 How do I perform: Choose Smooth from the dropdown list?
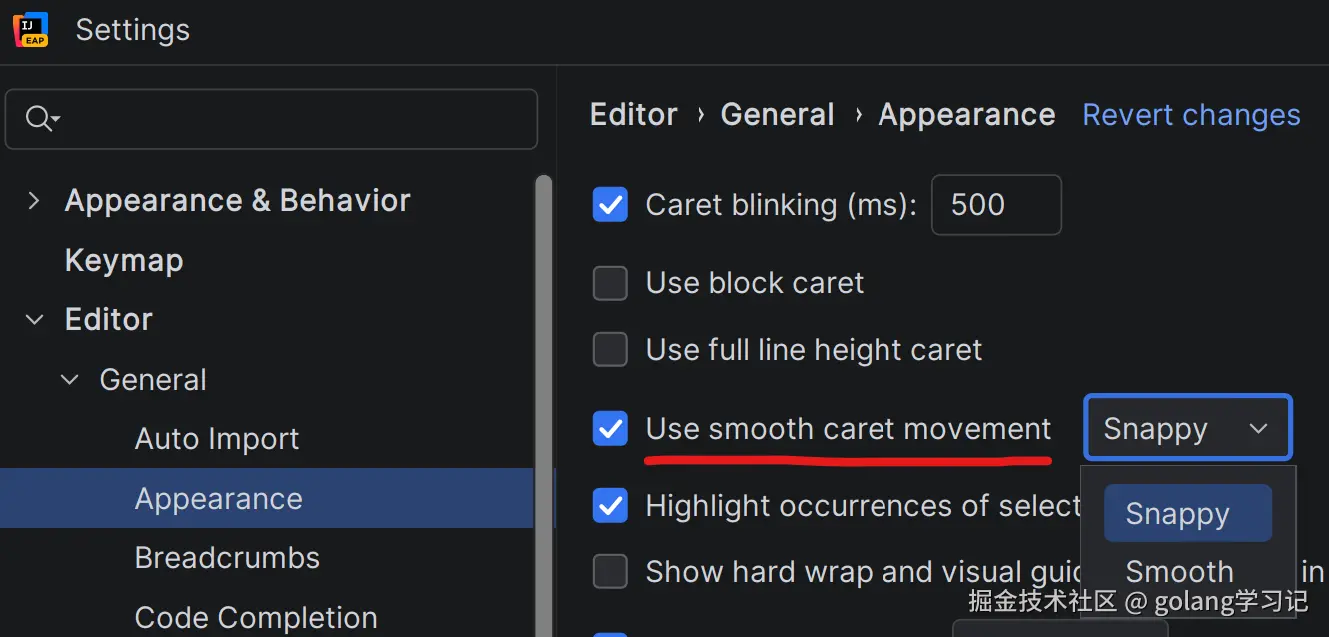pos(1180,572)
